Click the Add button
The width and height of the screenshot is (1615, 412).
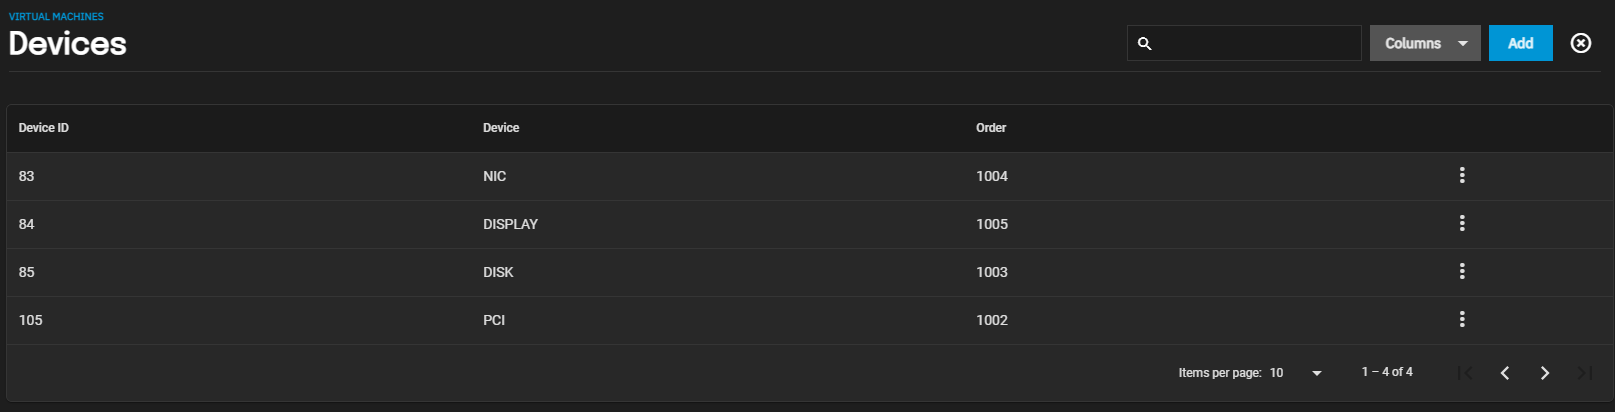point(1521,43)
